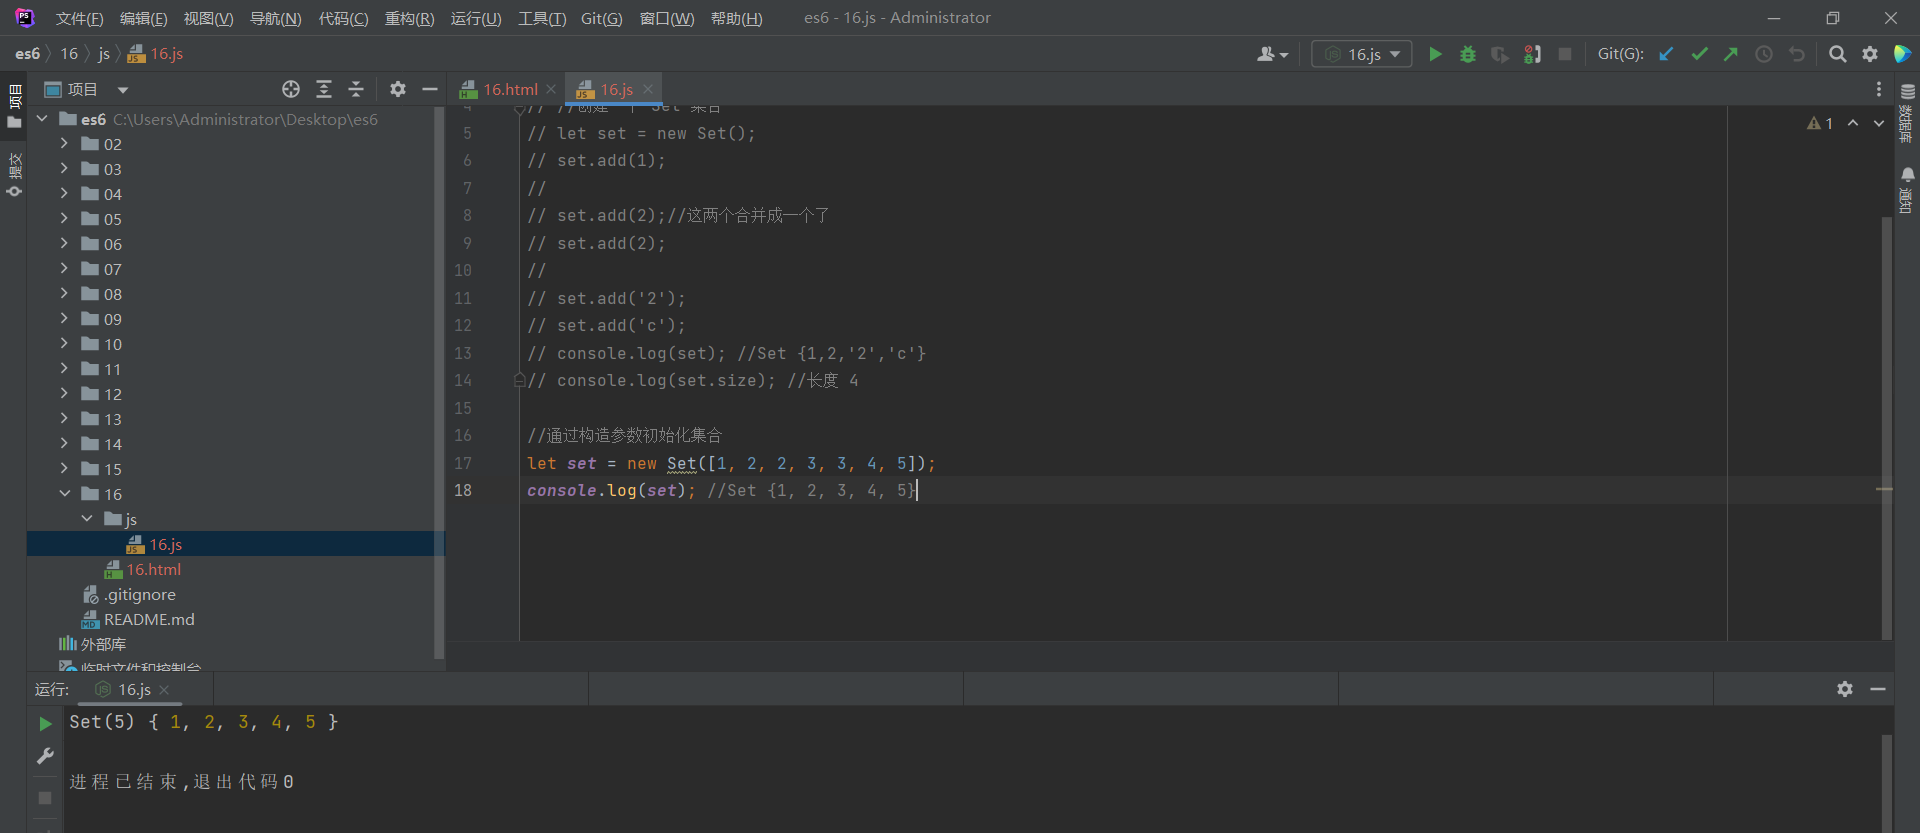This screenshot has width=1920, height=833.
Task: Open IDE settings gear in top toolbar
Action: pos(1870,54)
